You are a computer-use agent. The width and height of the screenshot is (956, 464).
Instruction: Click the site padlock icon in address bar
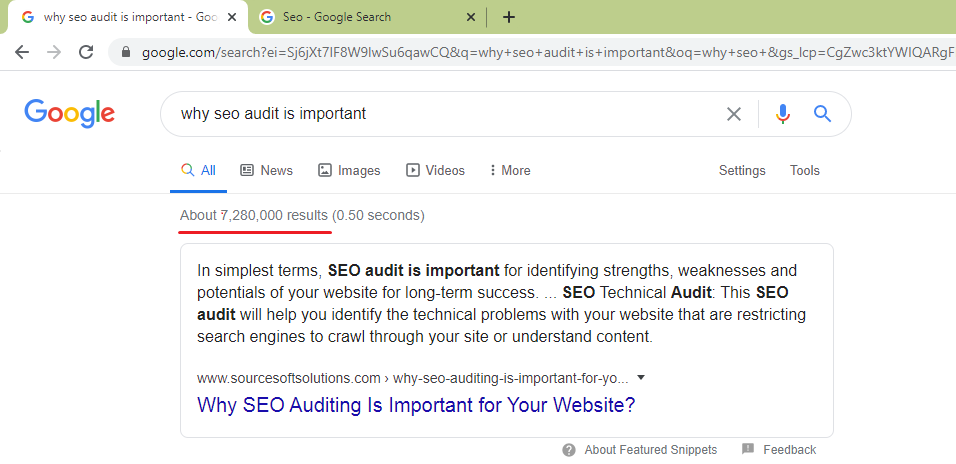pyautogui.click(x=126, y=52)
